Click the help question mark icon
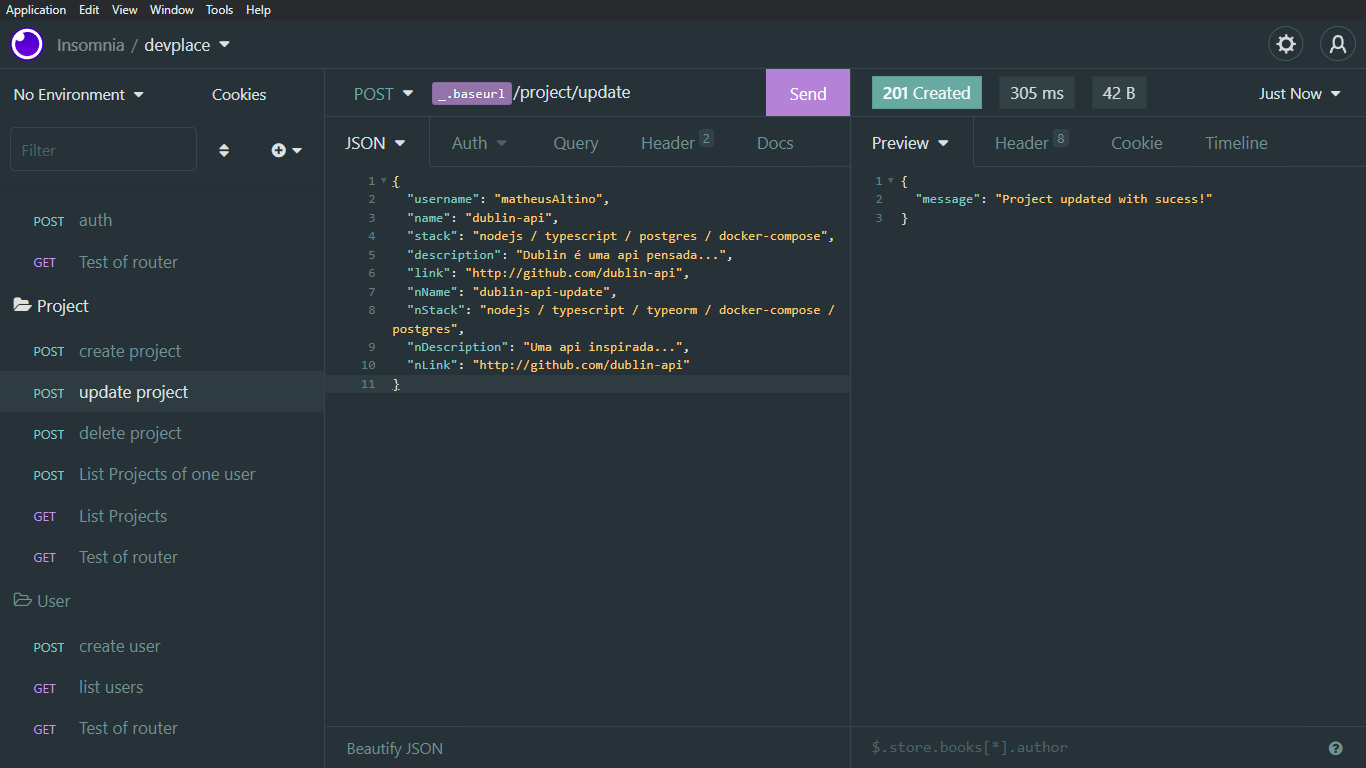 1335,748
